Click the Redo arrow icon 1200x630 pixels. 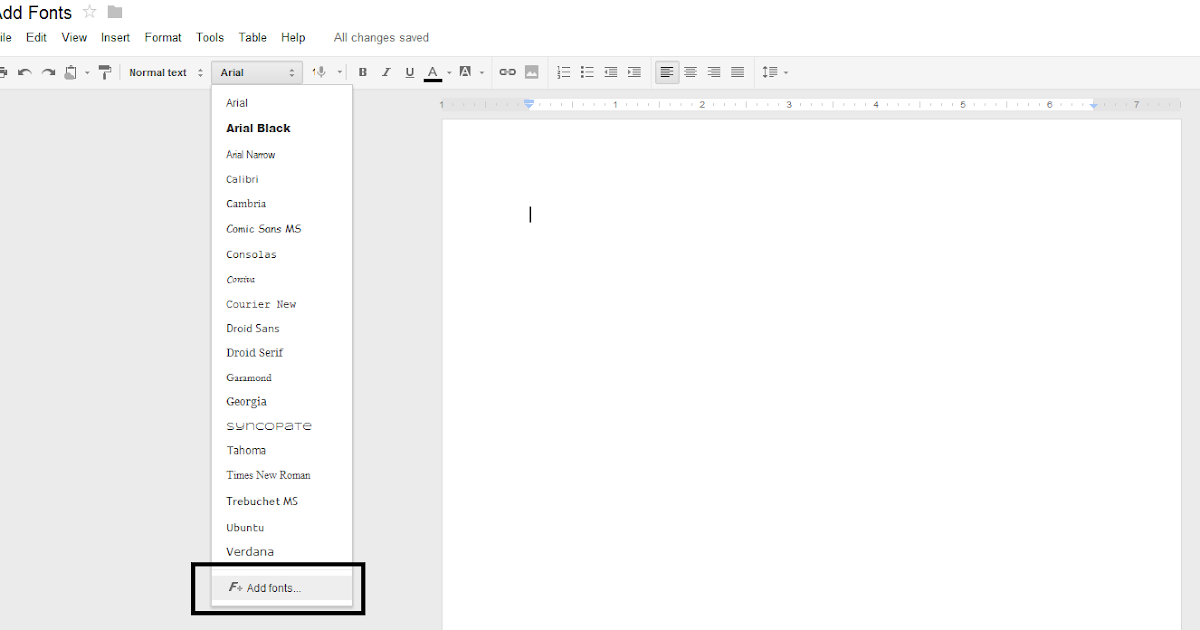click(48, 72)
